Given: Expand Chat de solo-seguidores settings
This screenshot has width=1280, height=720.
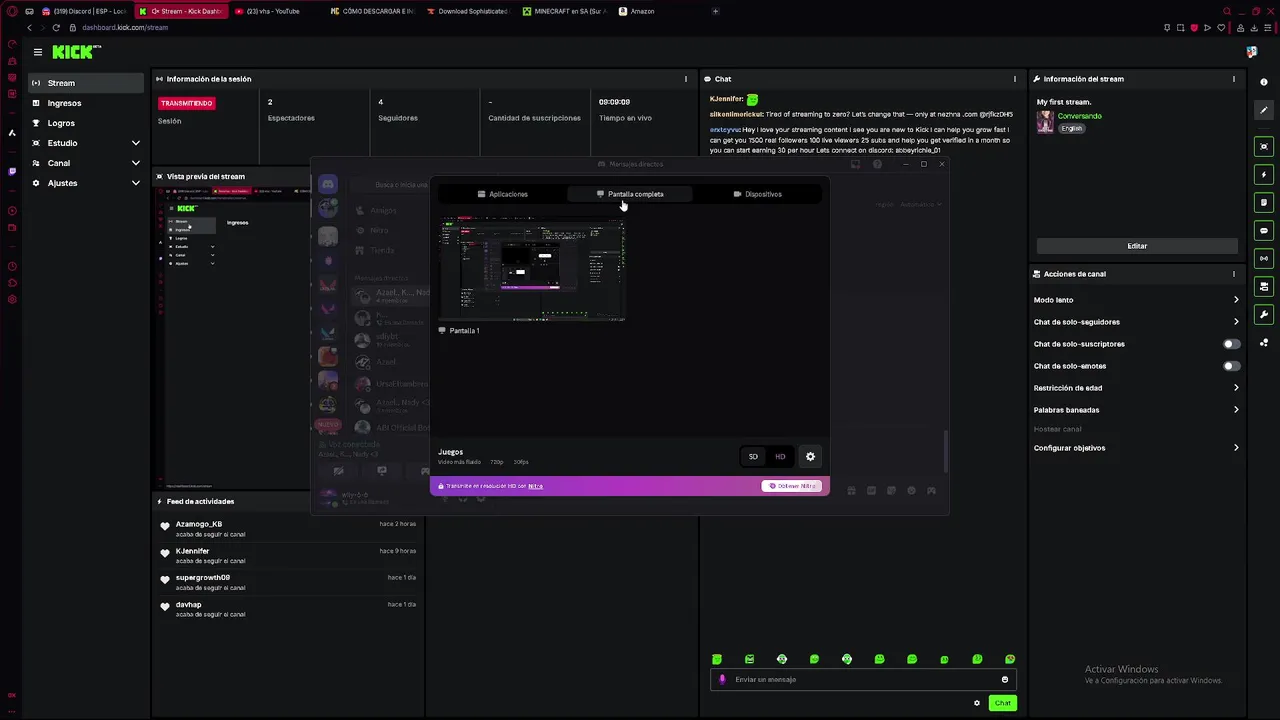Looking at the screenshot, I should (x=1137, y=322).
